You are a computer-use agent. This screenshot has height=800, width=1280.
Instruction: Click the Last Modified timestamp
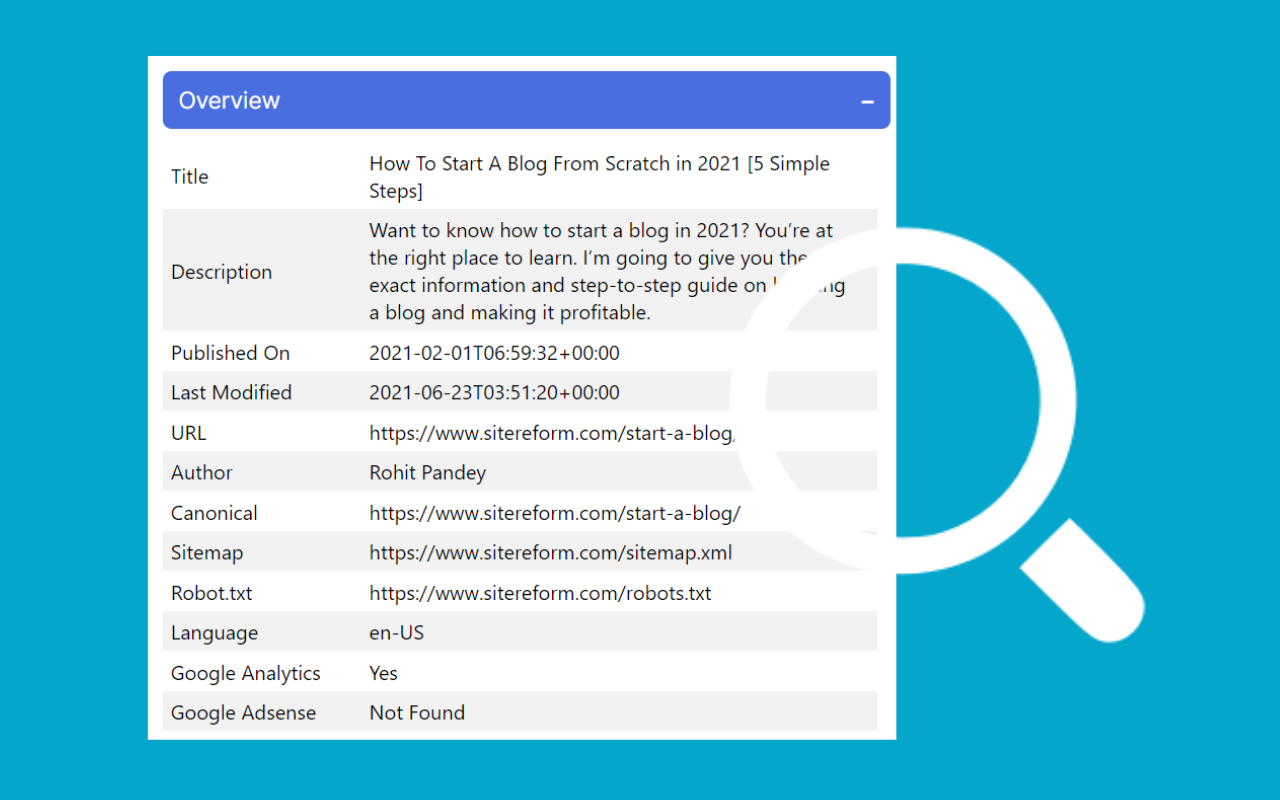[x=494, y=392]
